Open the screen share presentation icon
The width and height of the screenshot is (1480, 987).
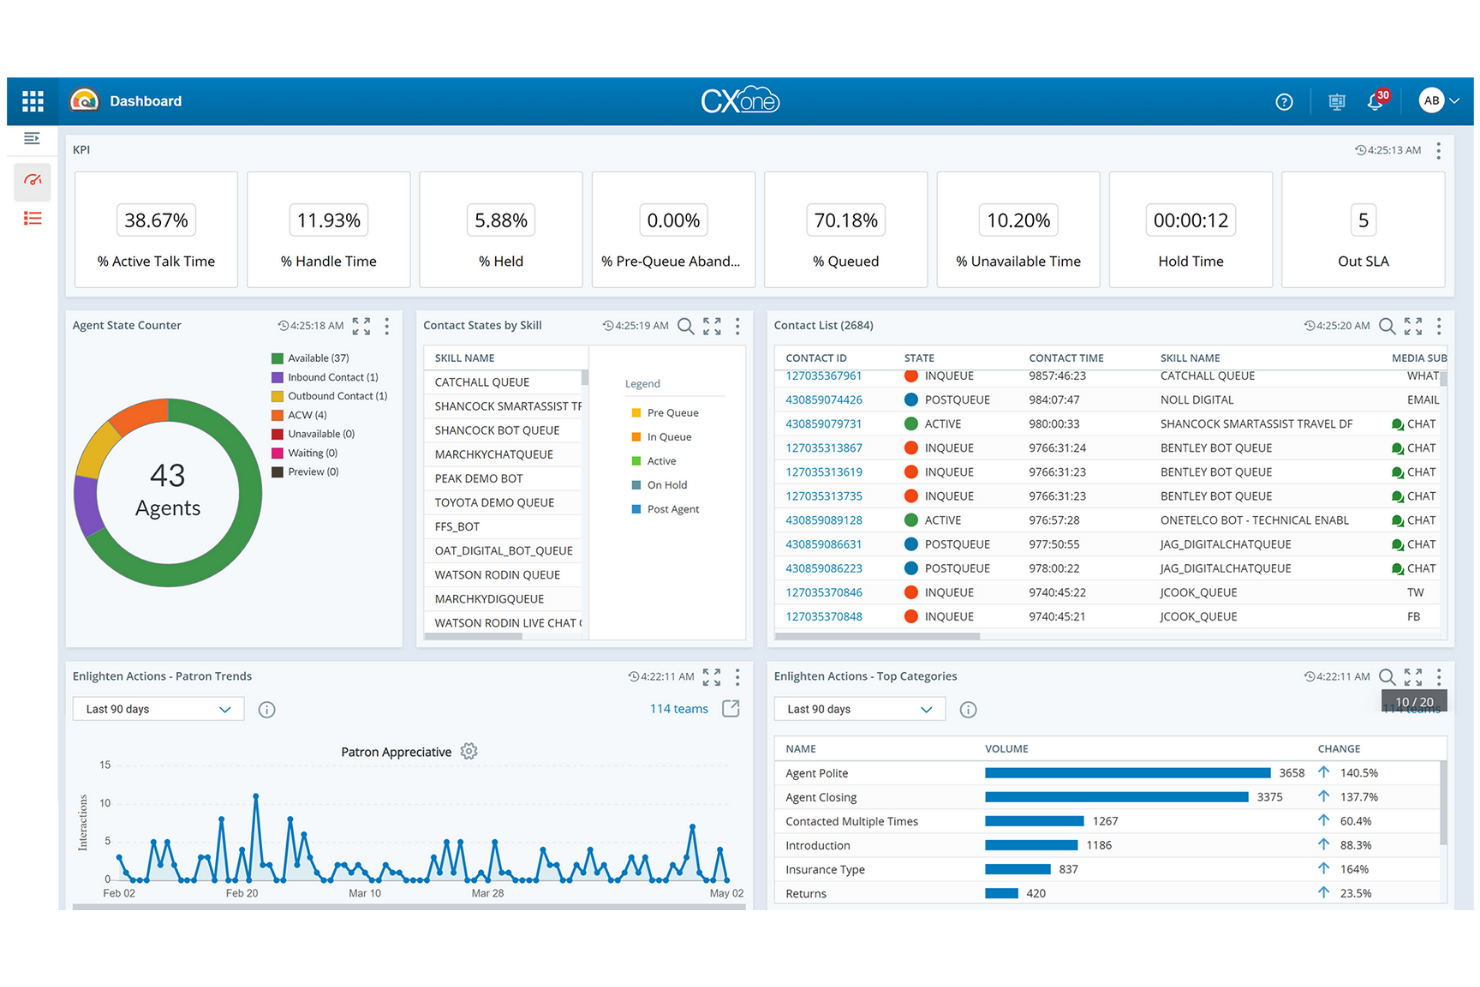click(1336, 101)
